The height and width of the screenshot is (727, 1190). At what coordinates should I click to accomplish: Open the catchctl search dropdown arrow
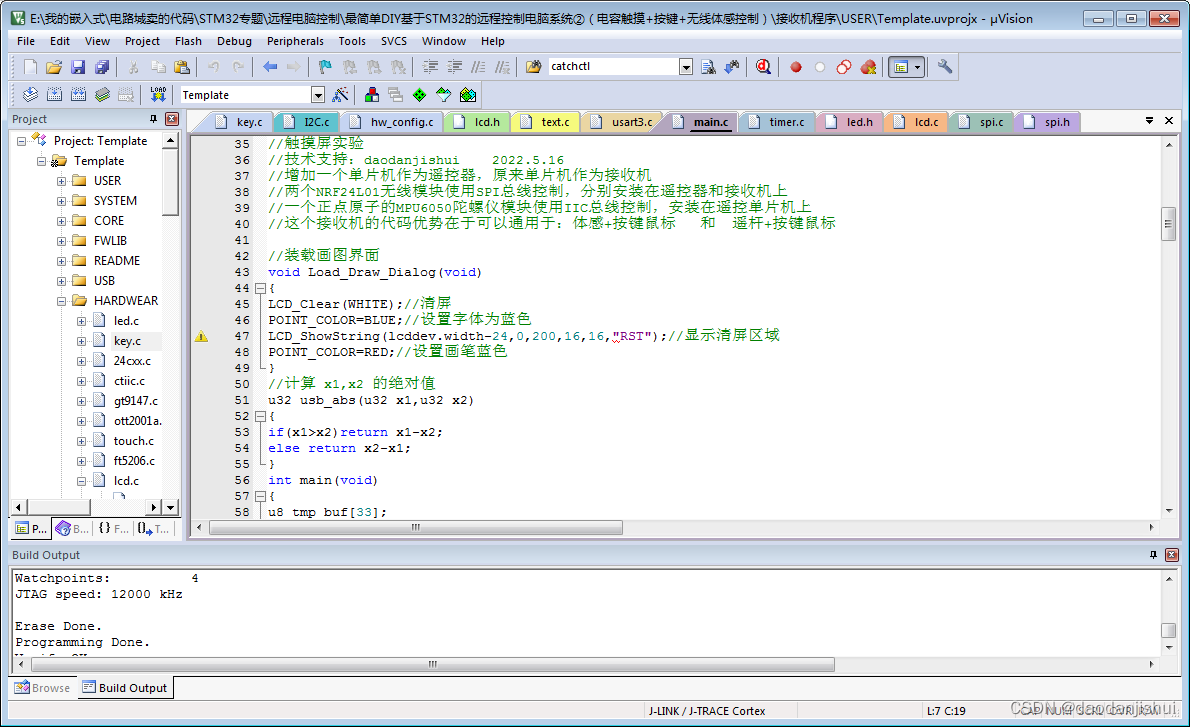tap(686, 67)
